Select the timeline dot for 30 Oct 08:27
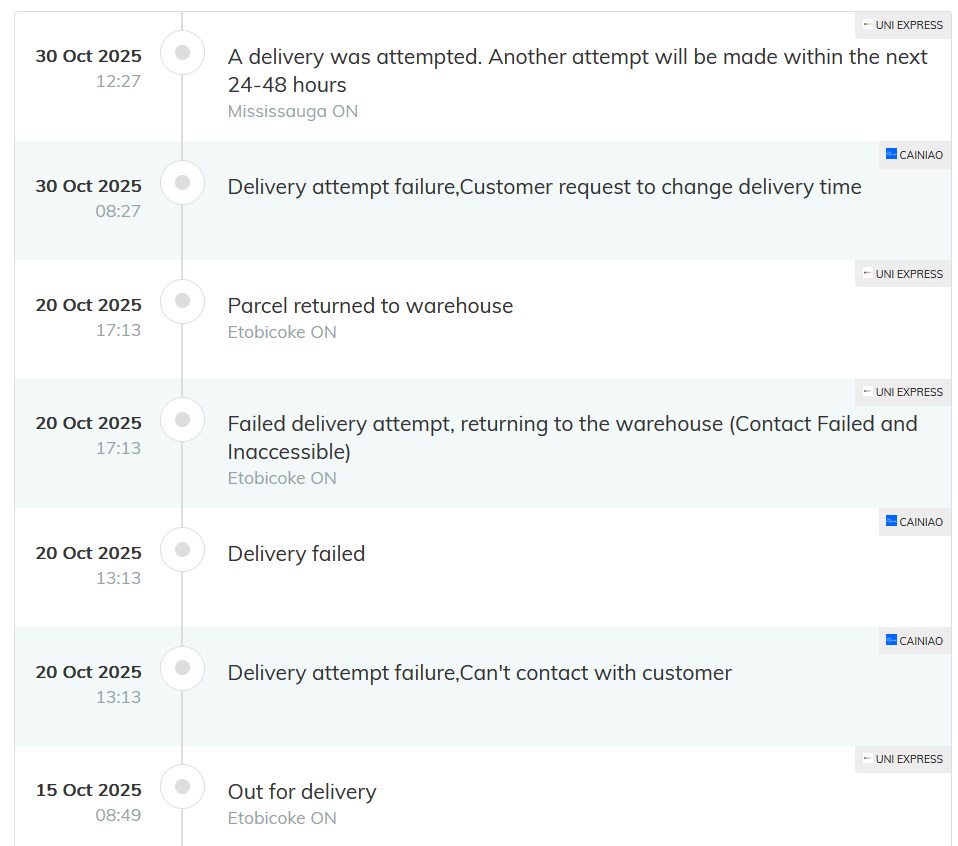The width and height of the screenshot is (958, 846). [182, 183]
